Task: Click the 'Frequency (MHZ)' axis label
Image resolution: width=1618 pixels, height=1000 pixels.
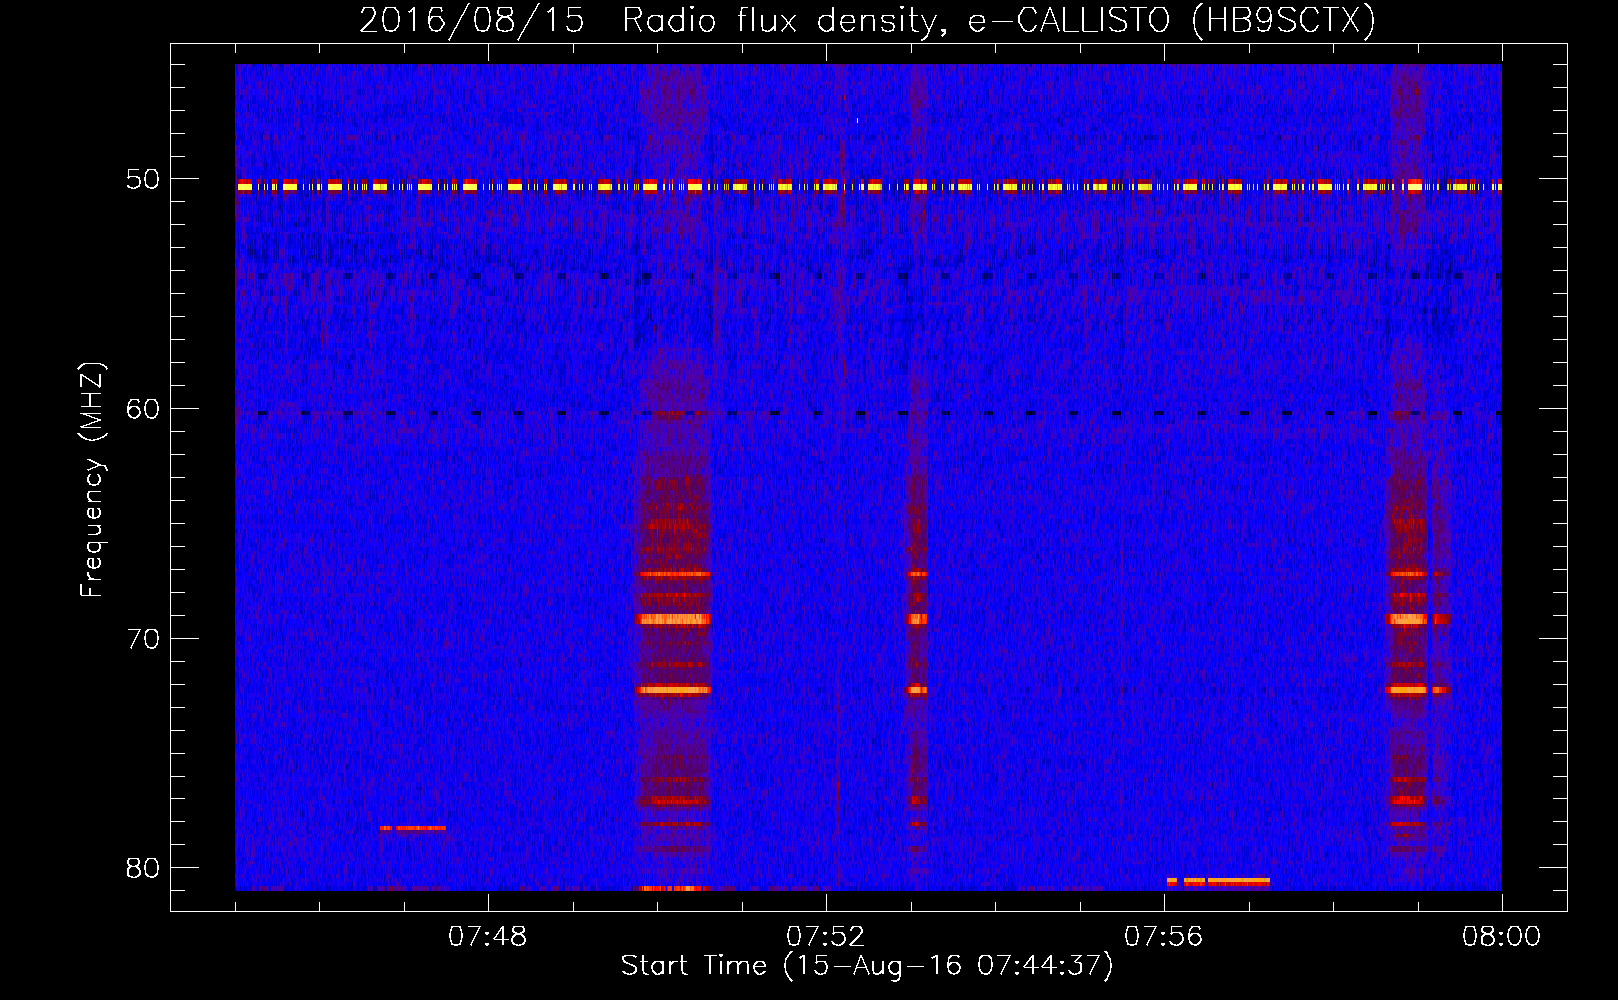Action: coord(92,480)
